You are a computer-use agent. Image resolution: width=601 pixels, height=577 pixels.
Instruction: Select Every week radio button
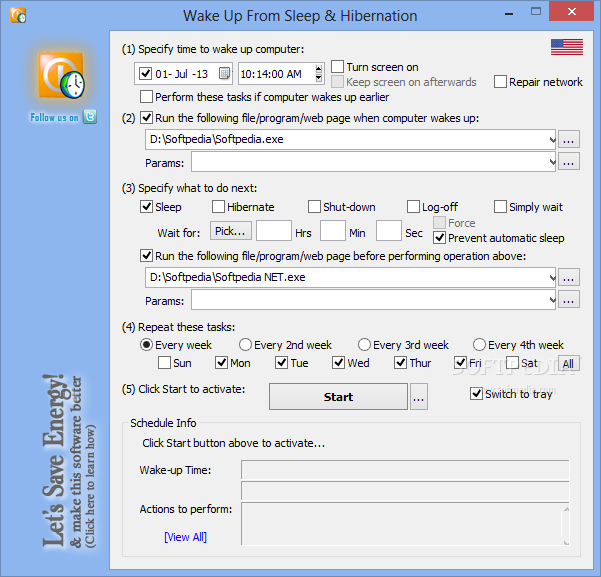pos(146,345)
